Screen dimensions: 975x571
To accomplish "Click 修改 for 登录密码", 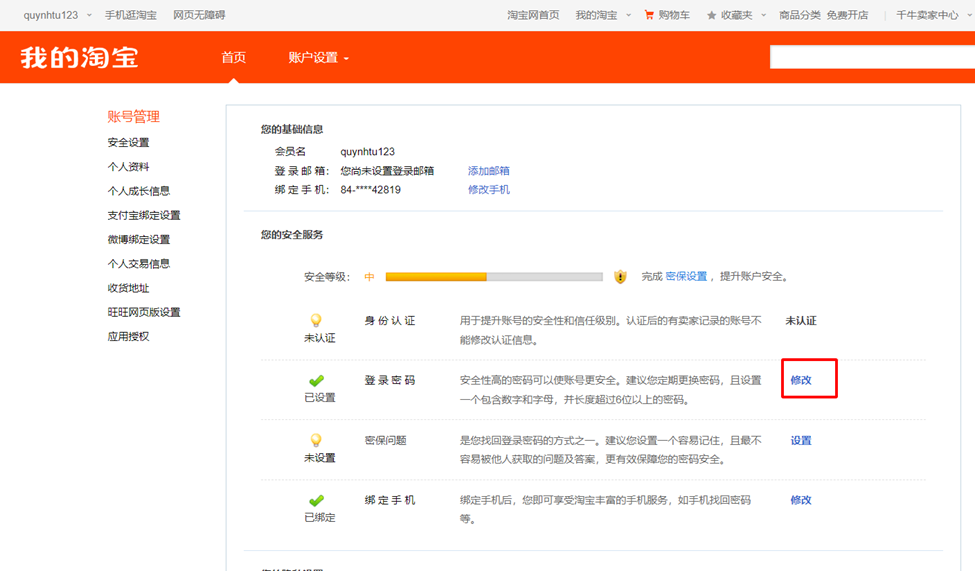I will 801,380.
